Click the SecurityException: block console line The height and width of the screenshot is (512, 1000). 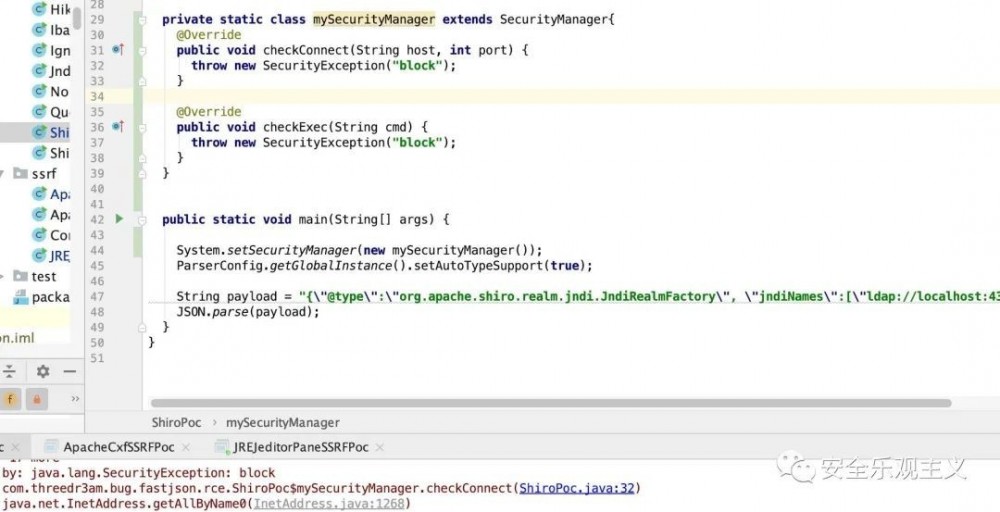pyautogui.click(x=138, y=473)
